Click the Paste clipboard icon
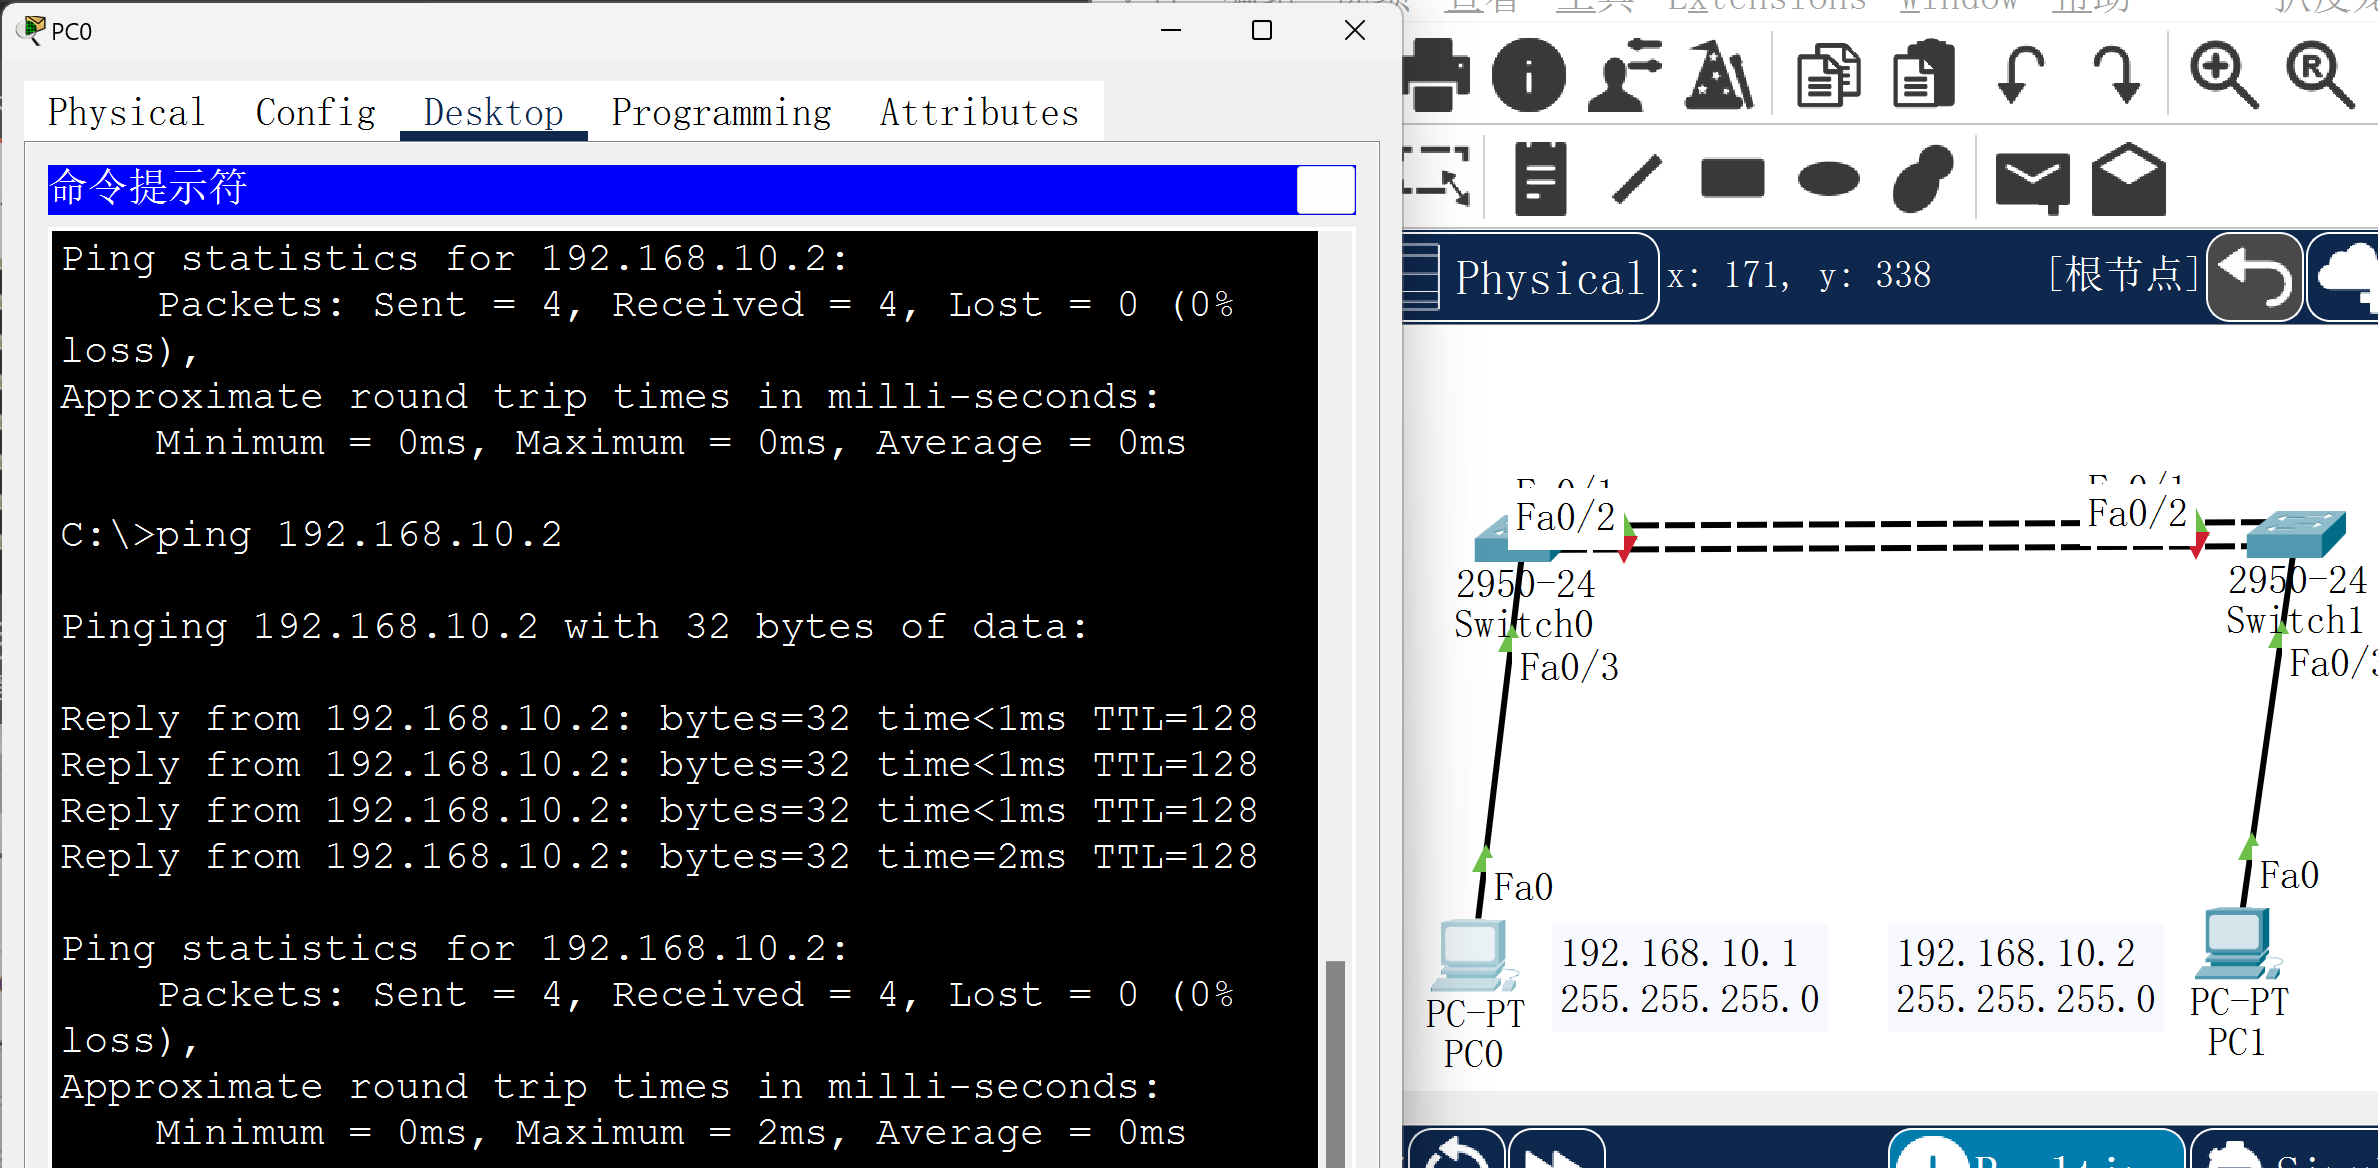 pyautogui.click(x=1923, y=75)
